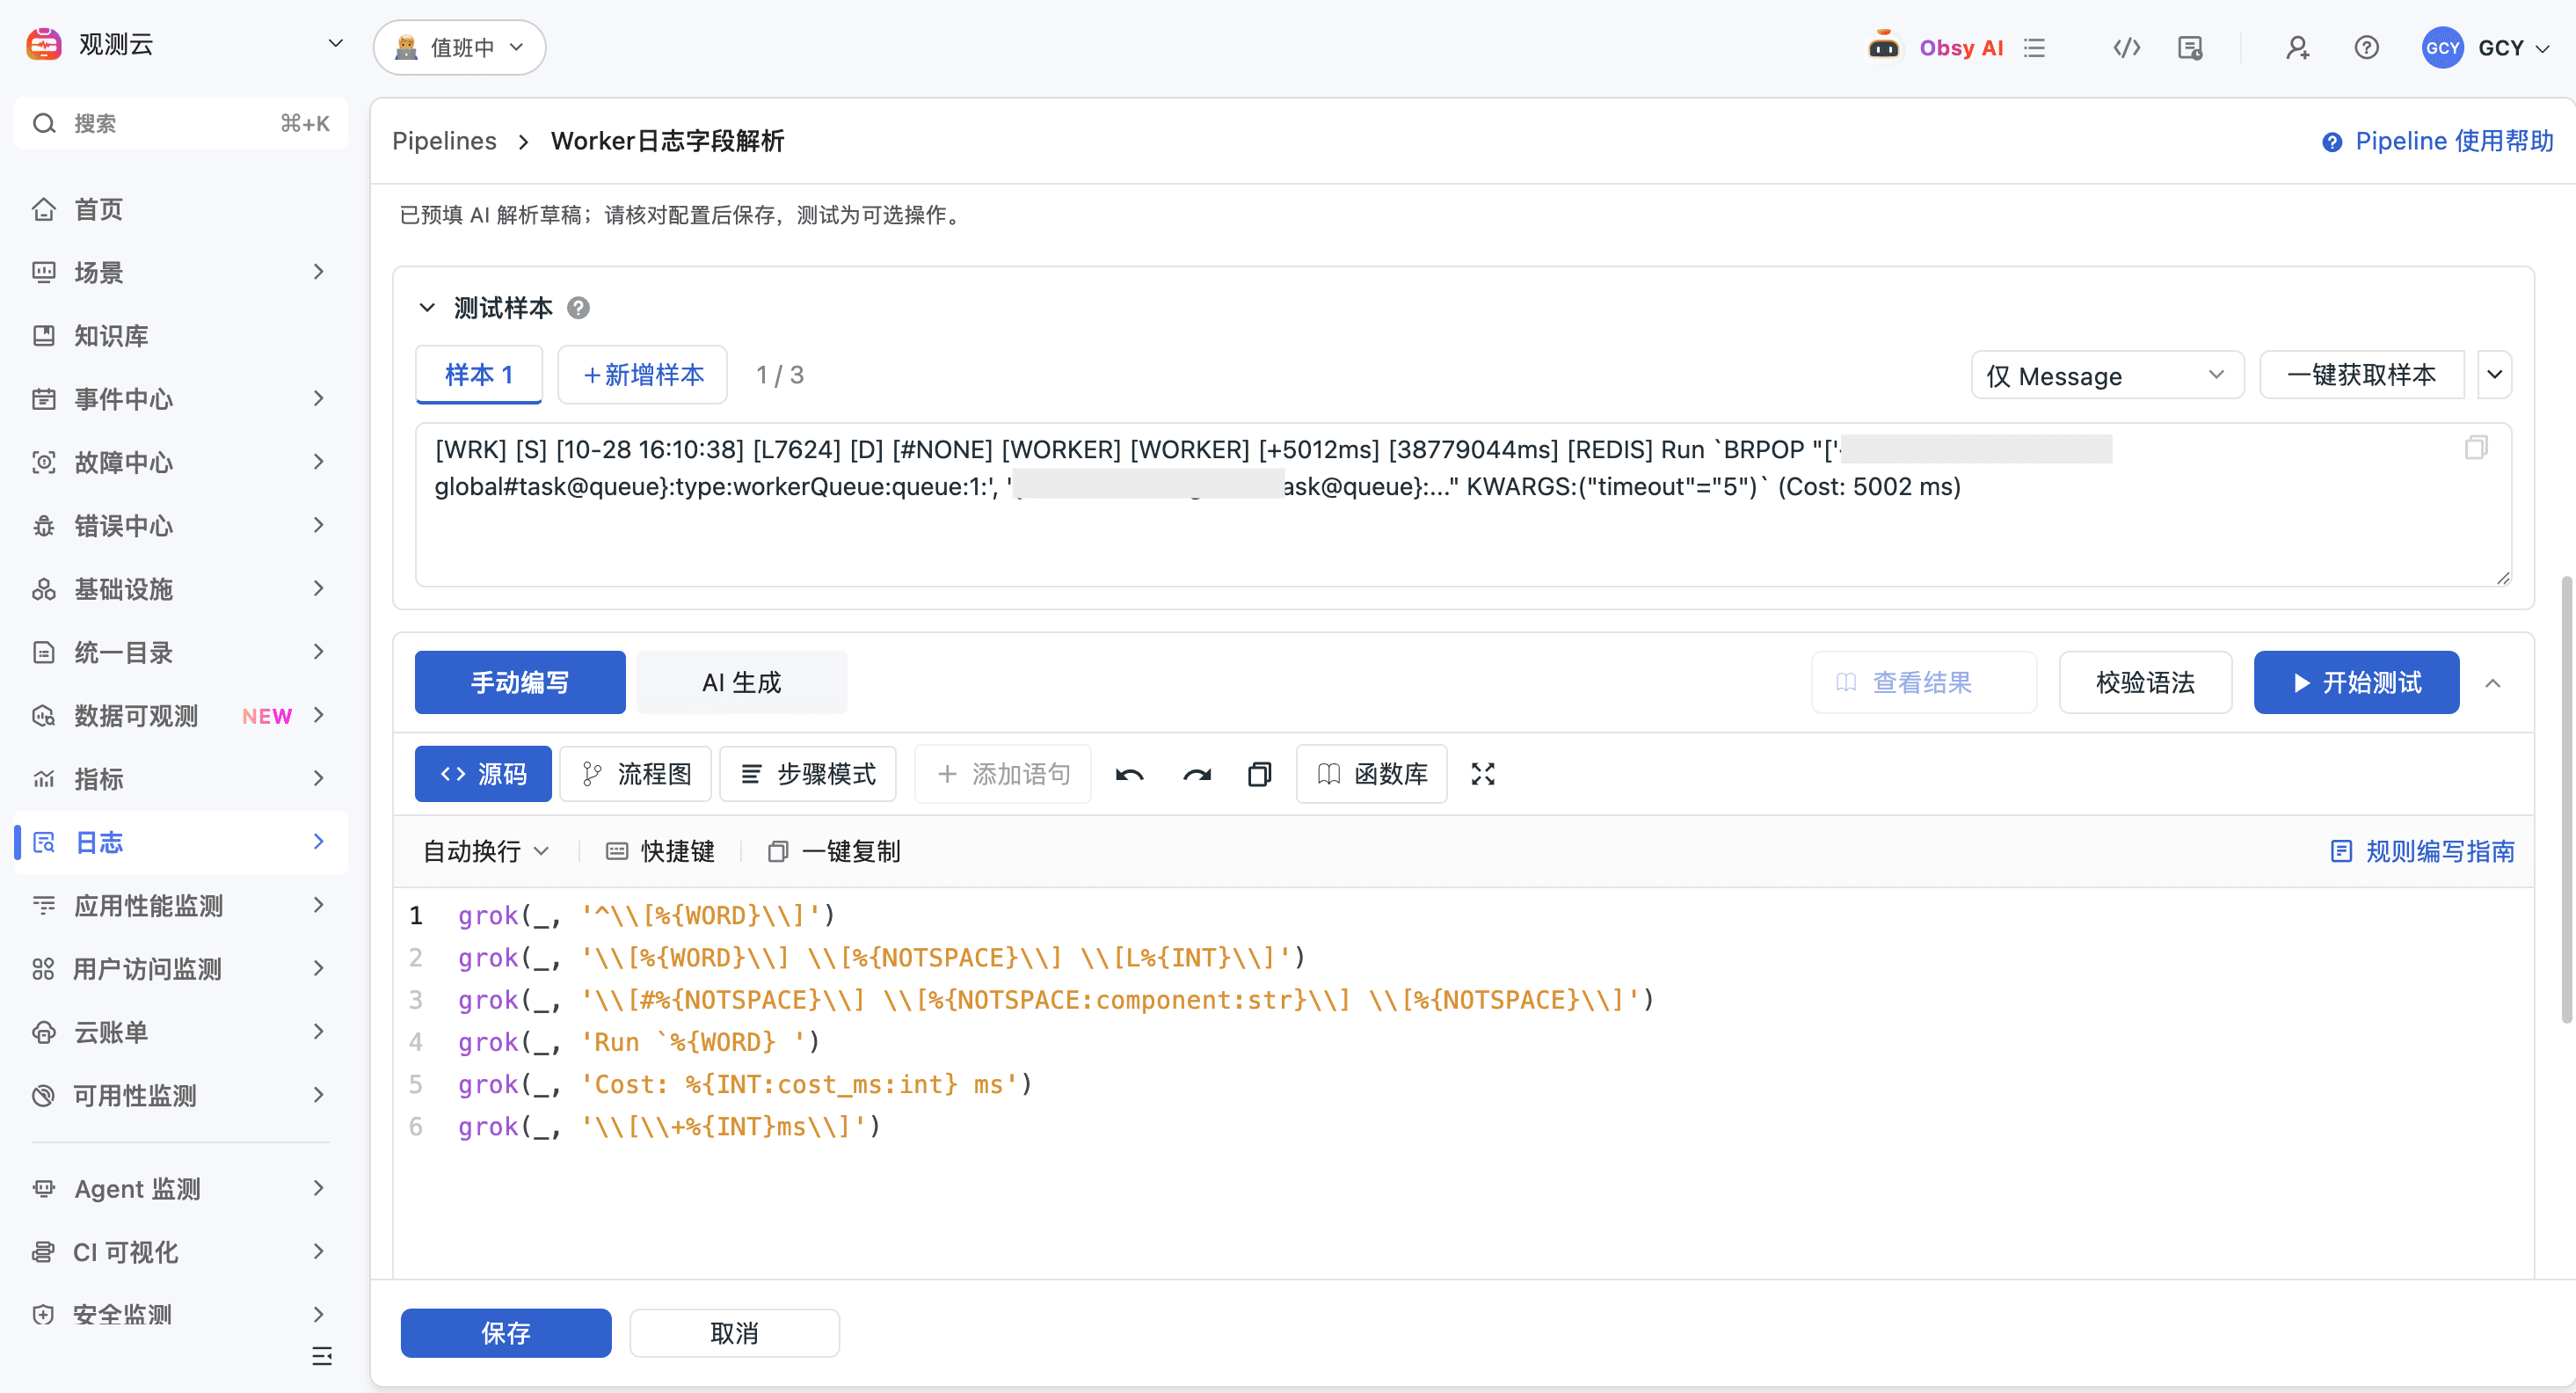Click 开始测试 button
The width and height of the screenshot is (2576, 1393).
[x=2356, y=683]
